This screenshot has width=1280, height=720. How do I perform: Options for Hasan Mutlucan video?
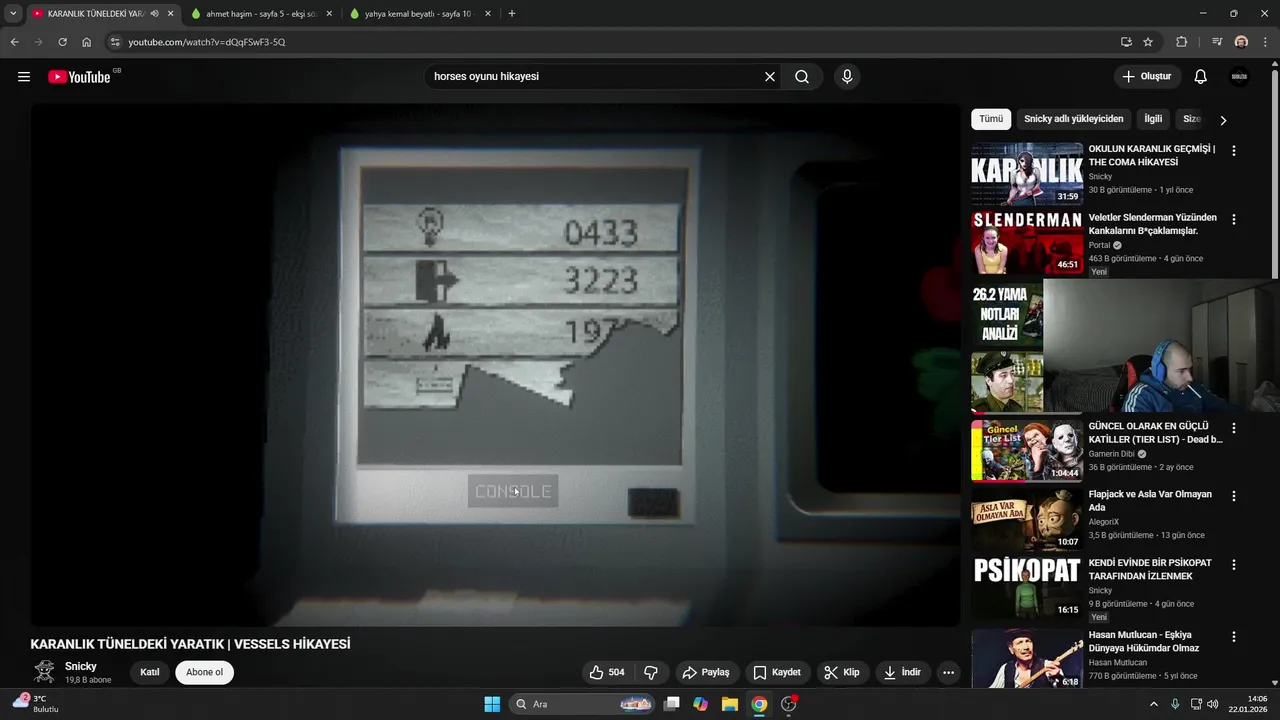(x=1234, y=637)
